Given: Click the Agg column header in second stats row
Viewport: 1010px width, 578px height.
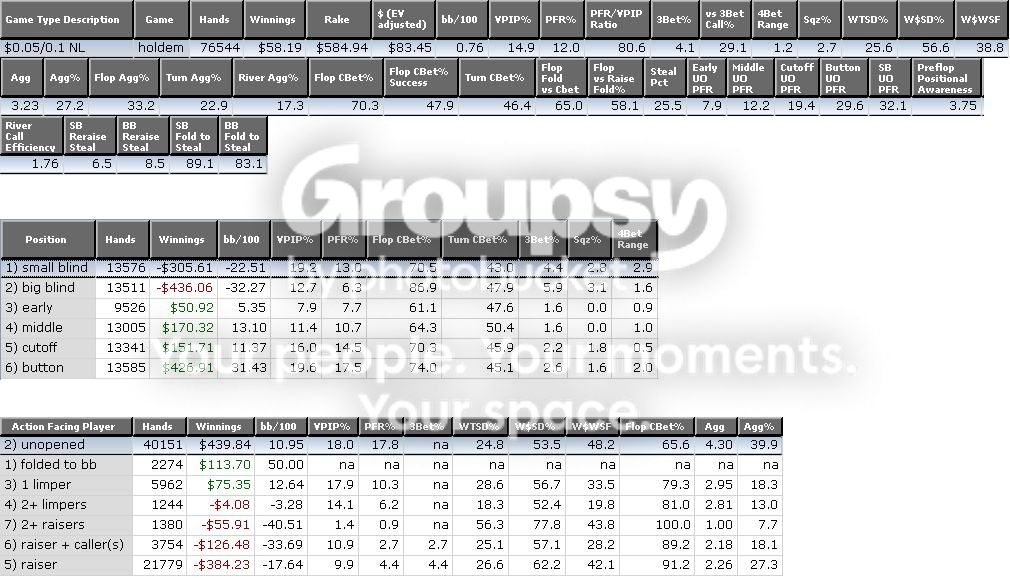Looking at the screenshot, I should tap(21, 78).
